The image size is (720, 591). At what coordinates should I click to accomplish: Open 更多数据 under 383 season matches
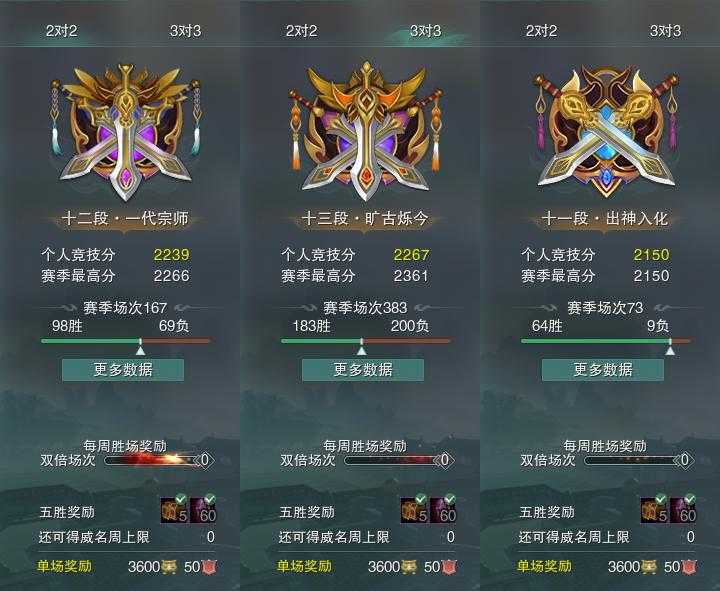tap(363, 370)
